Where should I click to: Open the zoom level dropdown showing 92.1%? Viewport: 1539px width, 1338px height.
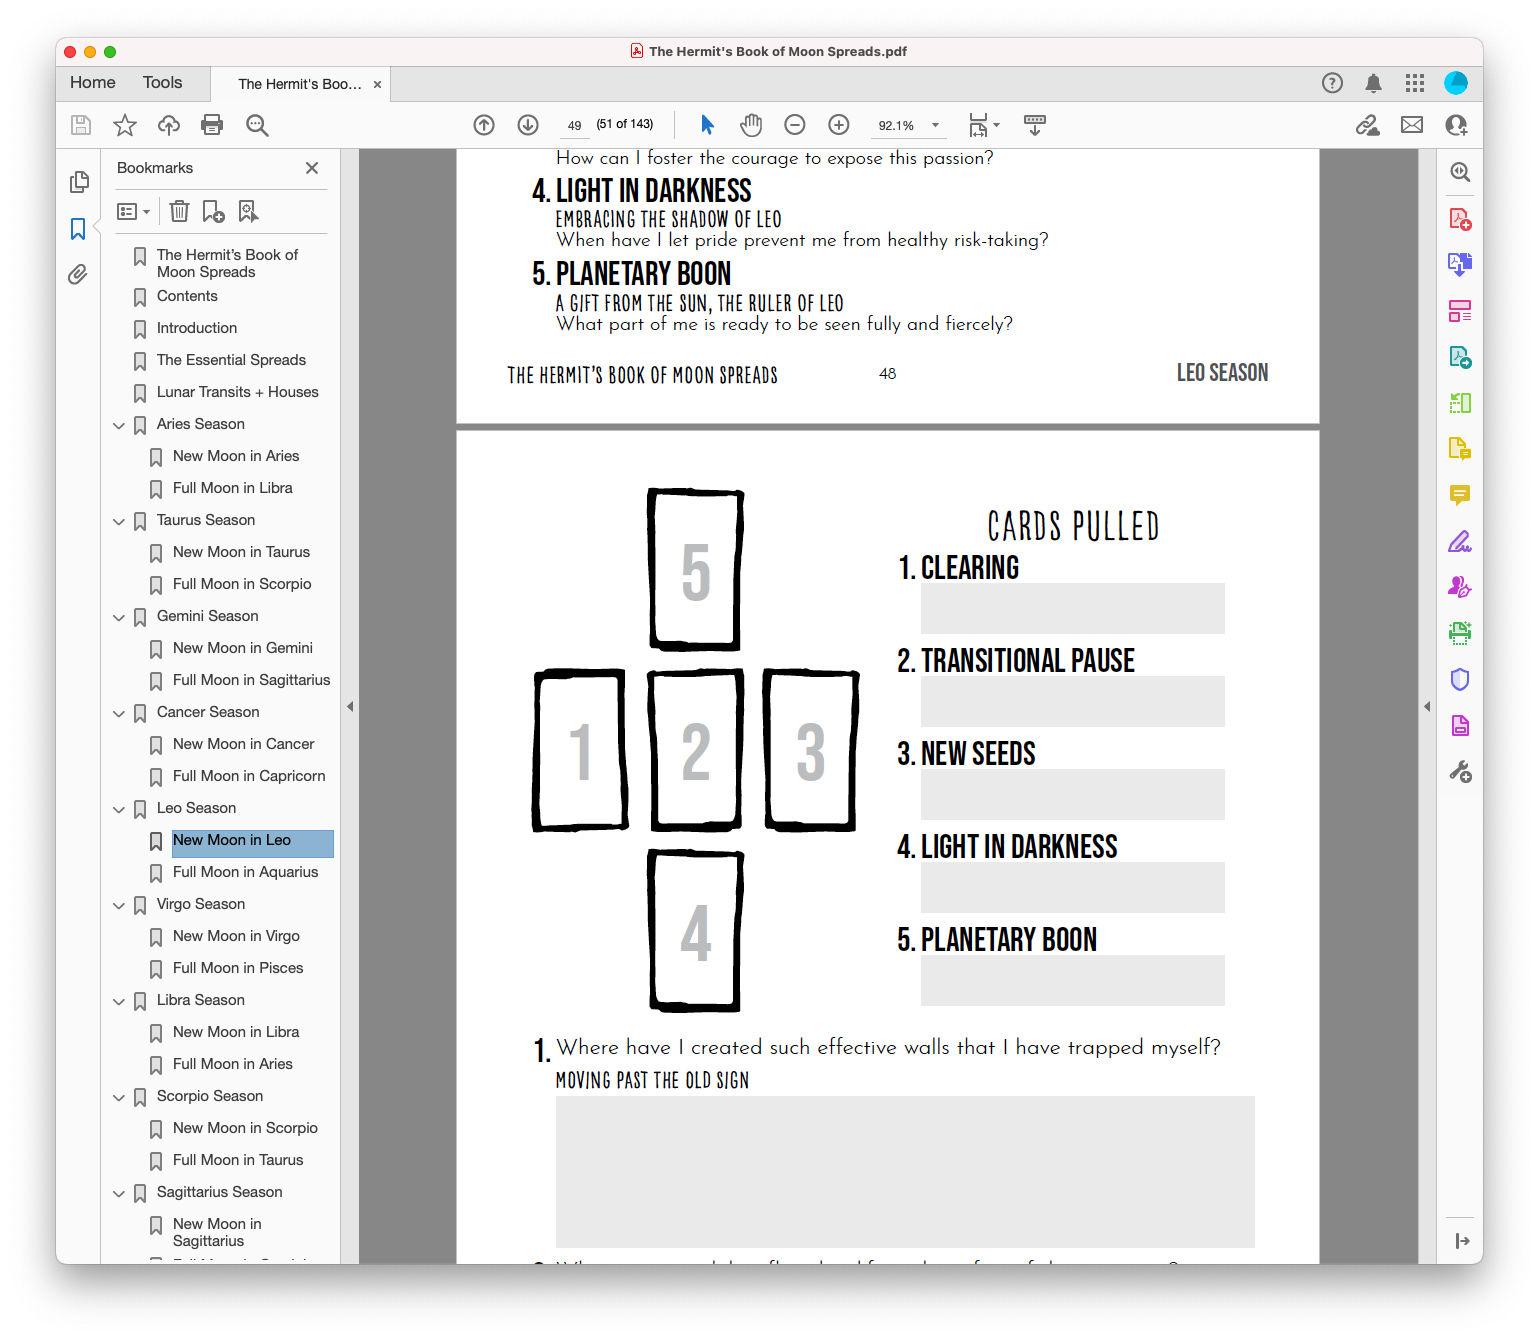point(933,125)
